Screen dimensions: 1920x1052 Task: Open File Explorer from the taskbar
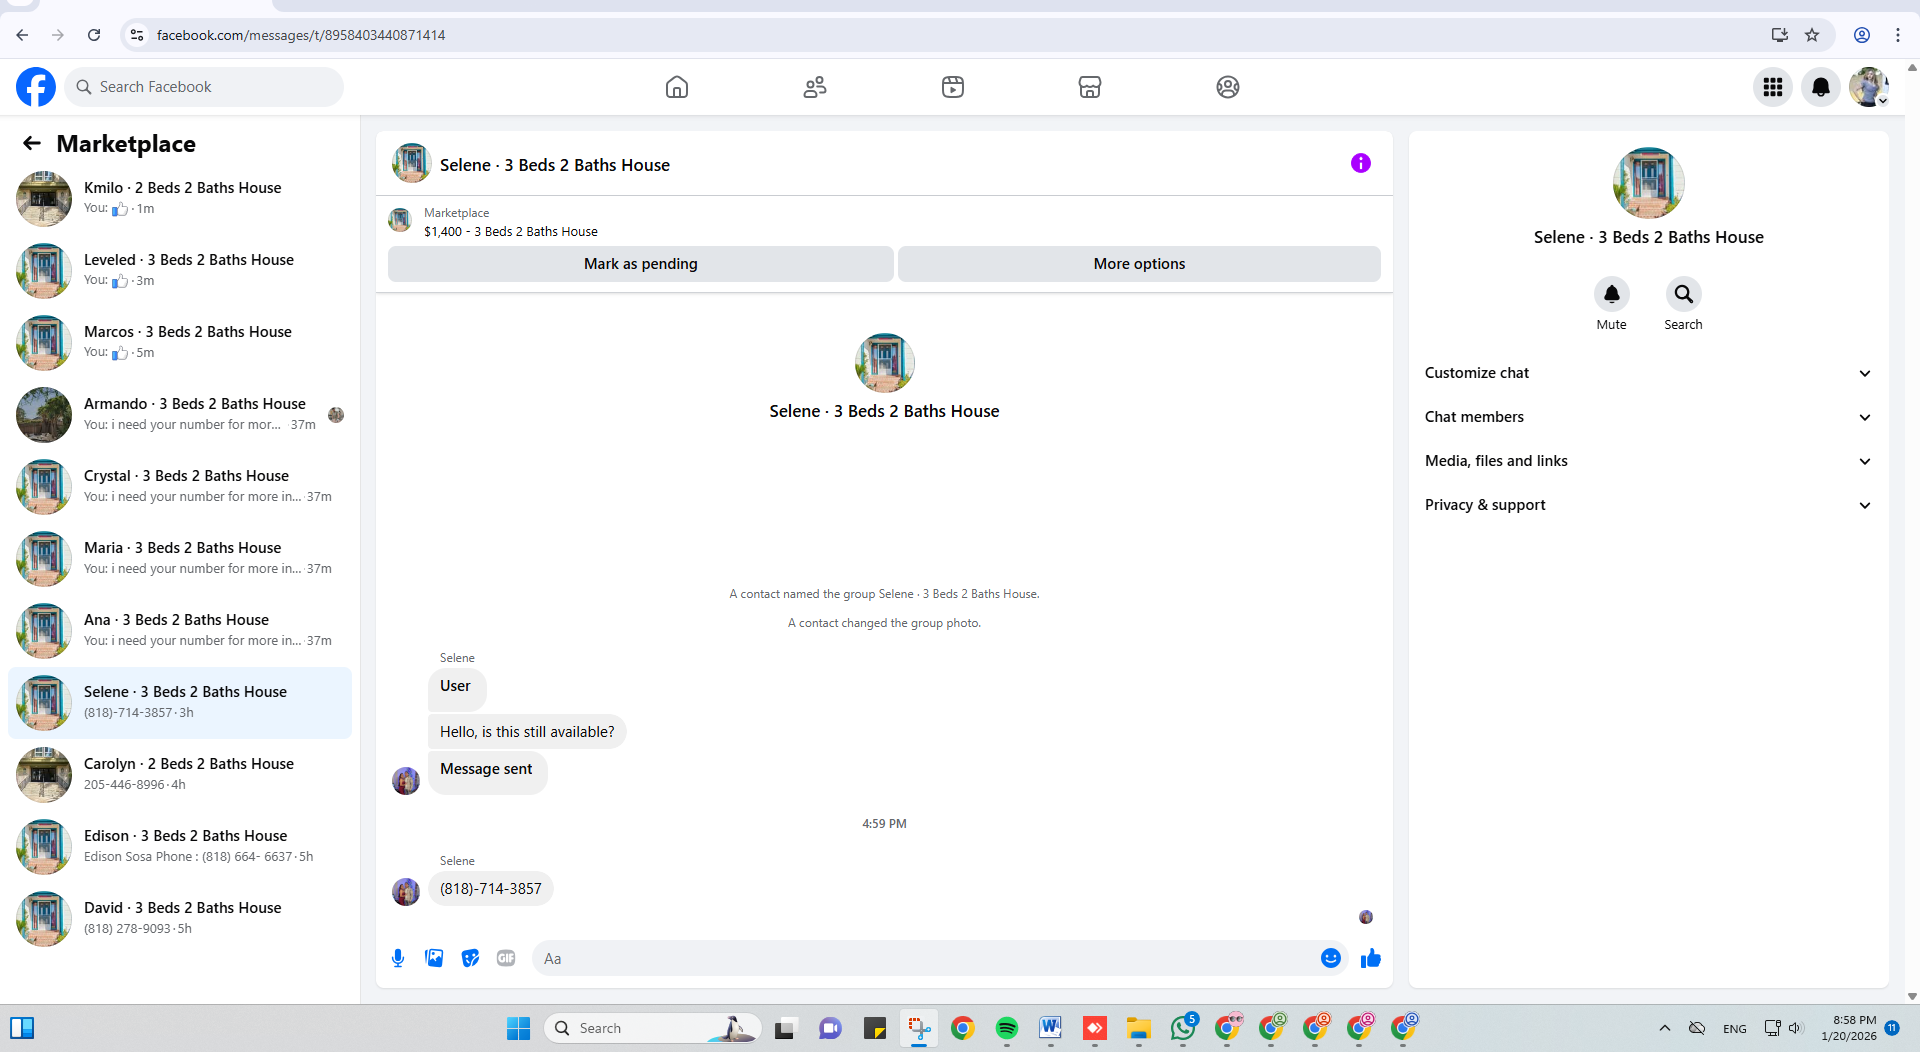point(1139,1028)
